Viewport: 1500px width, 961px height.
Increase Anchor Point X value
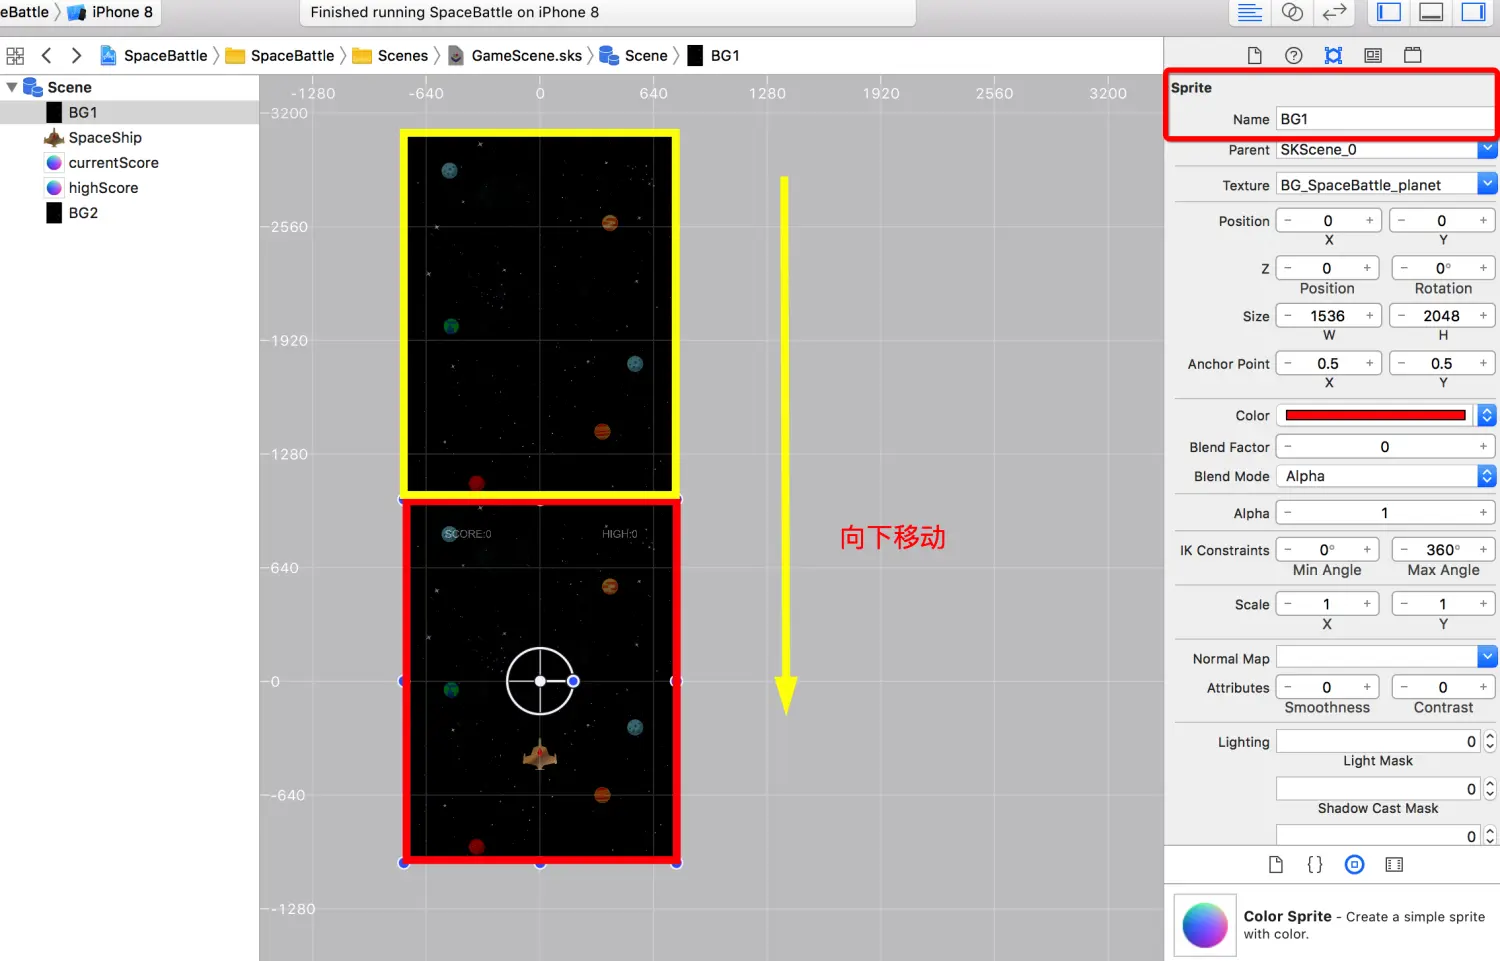click(x=1369, y=364)
